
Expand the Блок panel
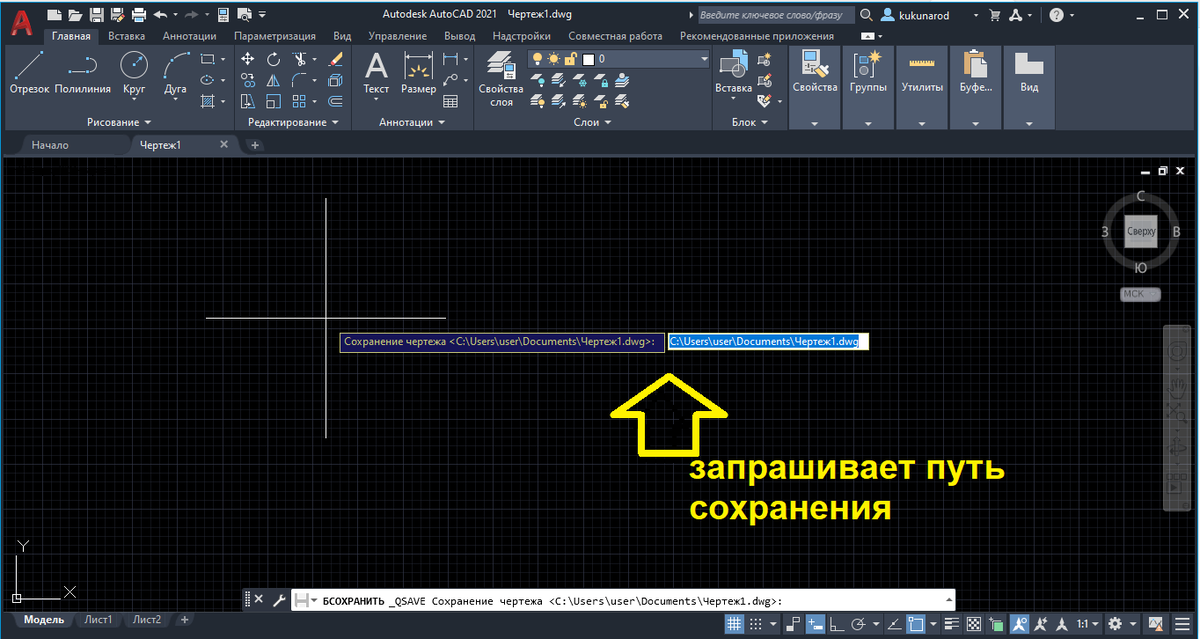click(x=749, y=122)
